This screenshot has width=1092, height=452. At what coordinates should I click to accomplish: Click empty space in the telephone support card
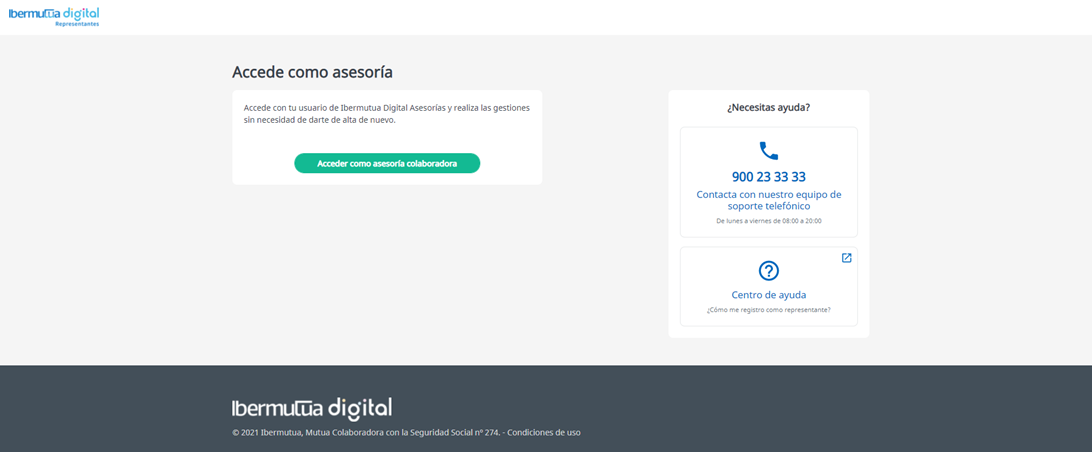tap(710, 150)
